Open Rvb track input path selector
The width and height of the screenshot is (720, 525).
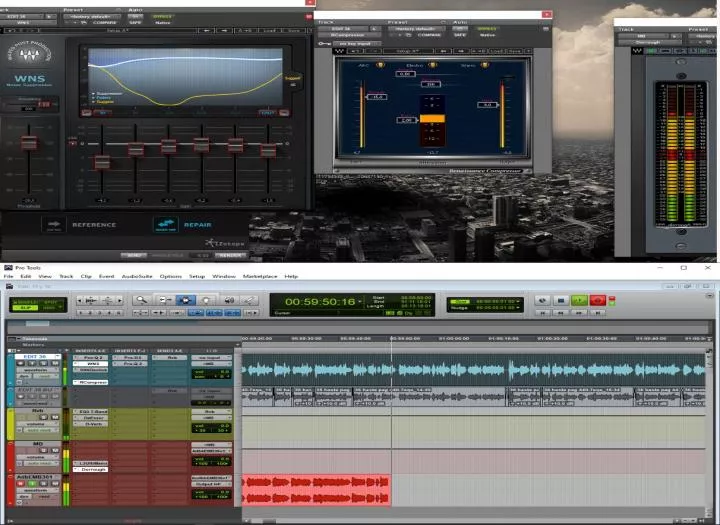(x=211, y=412)
